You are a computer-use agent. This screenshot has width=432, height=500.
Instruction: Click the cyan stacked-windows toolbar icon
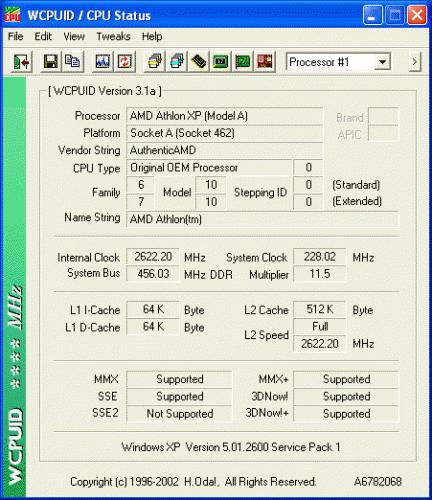point(177,62)
